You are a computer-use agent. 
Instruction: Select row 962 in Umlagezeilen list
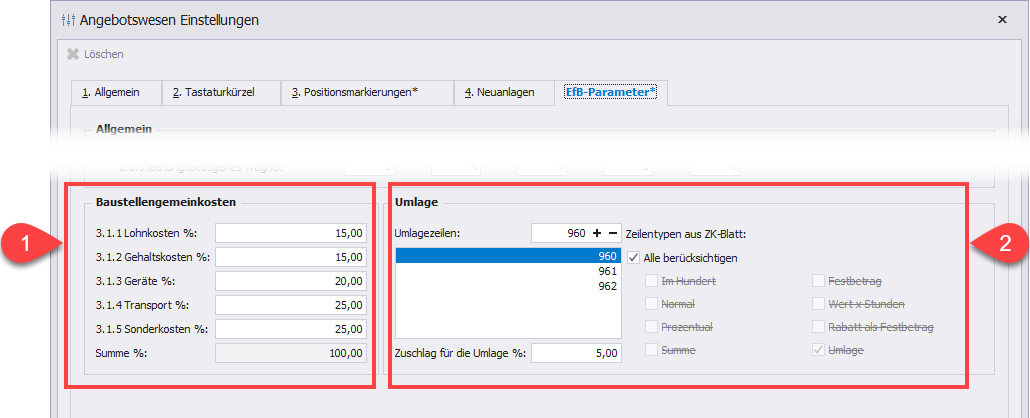pyautogui.click(x=508, y=286)
